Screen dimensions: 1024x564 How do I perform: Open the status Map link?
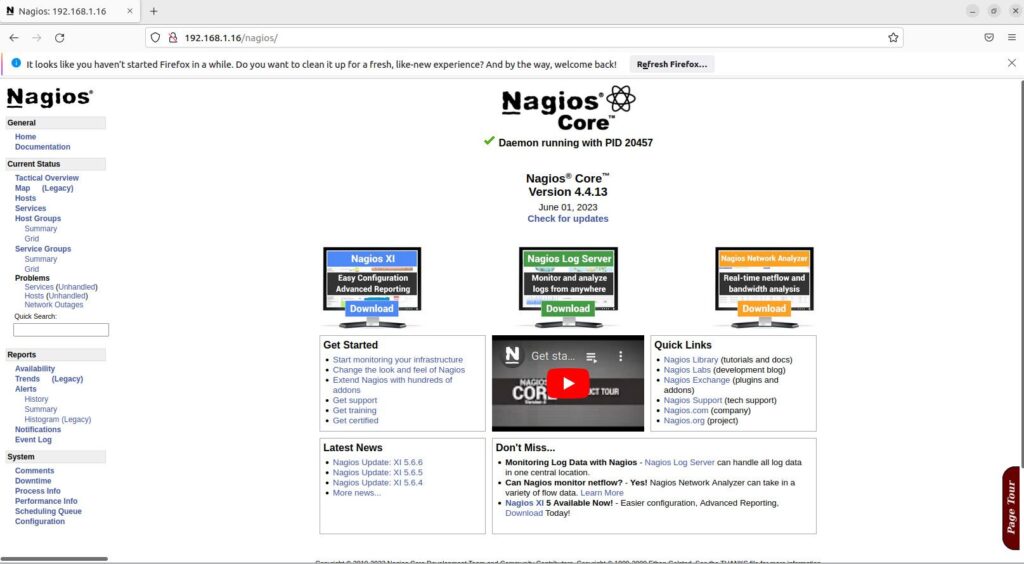coord(22,188)
